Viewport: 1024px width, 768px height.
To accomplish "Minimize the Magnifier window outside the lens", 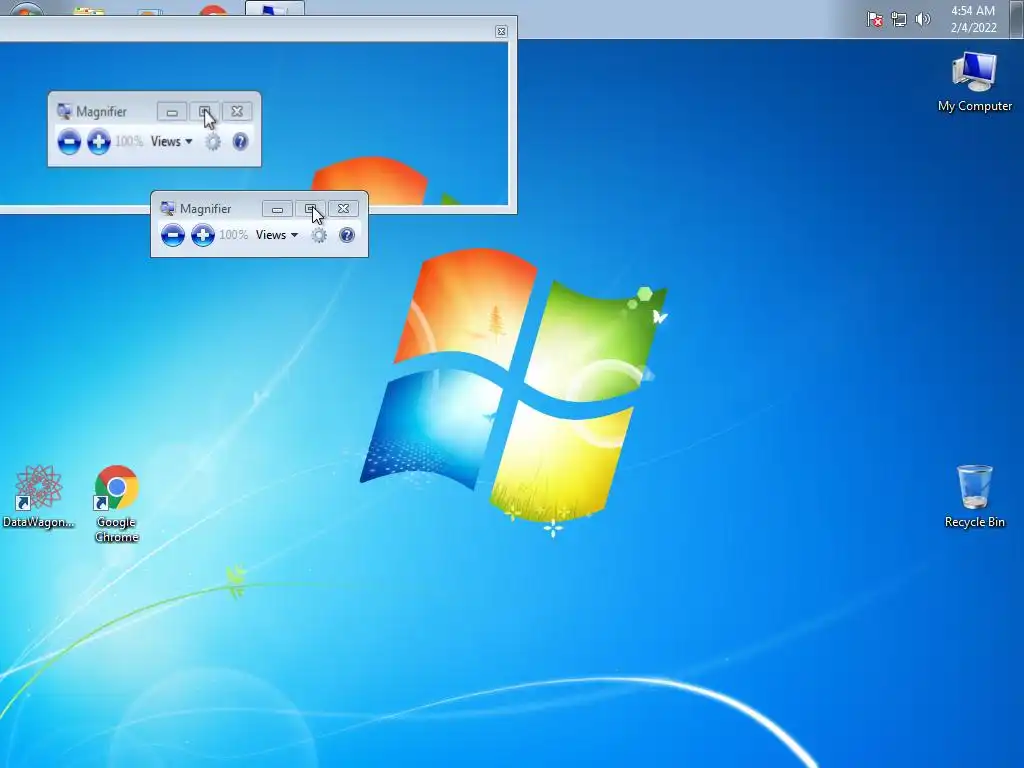I will 277,209.
